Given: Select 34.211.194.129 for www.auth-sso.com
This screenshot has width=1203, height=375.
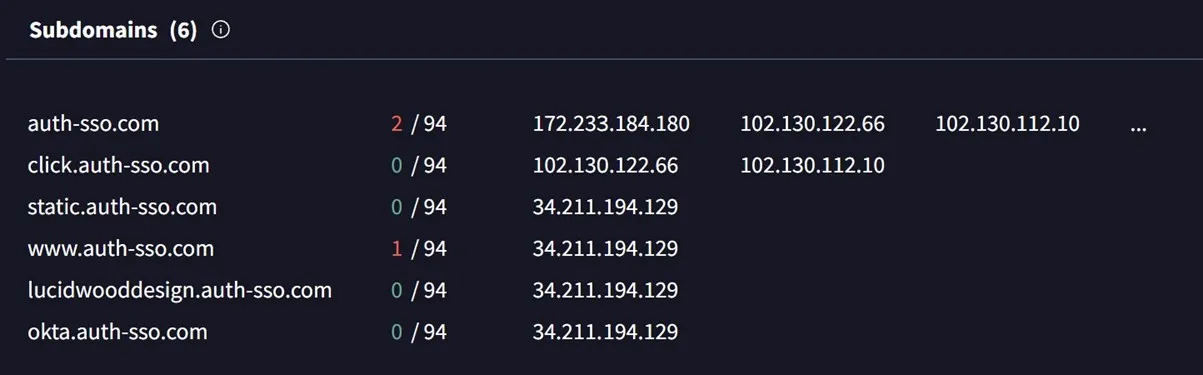Looking at the screenshot, I should (605, 248).
